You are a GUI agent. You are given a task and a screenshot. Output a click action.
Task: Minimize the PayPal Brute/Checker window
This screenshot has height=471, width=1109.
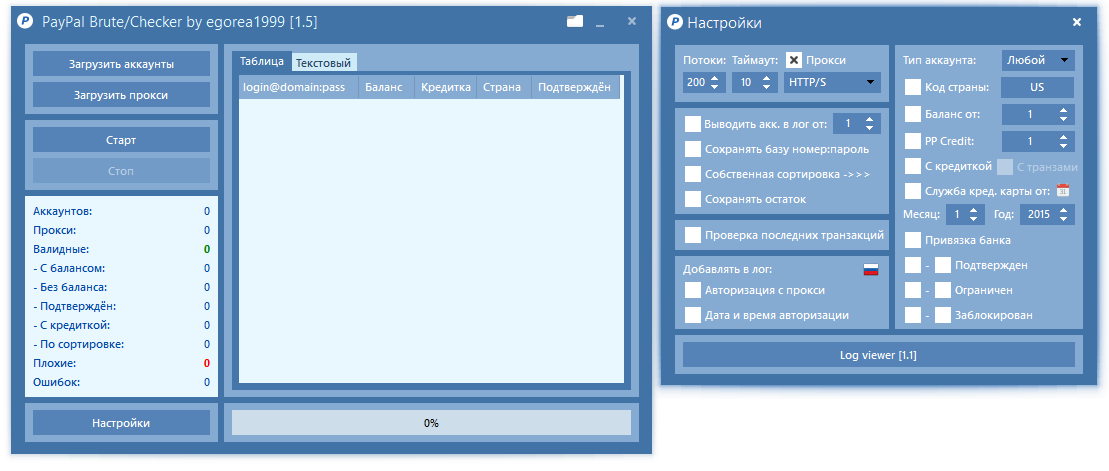pyautogui.click(x=600, y=25)
